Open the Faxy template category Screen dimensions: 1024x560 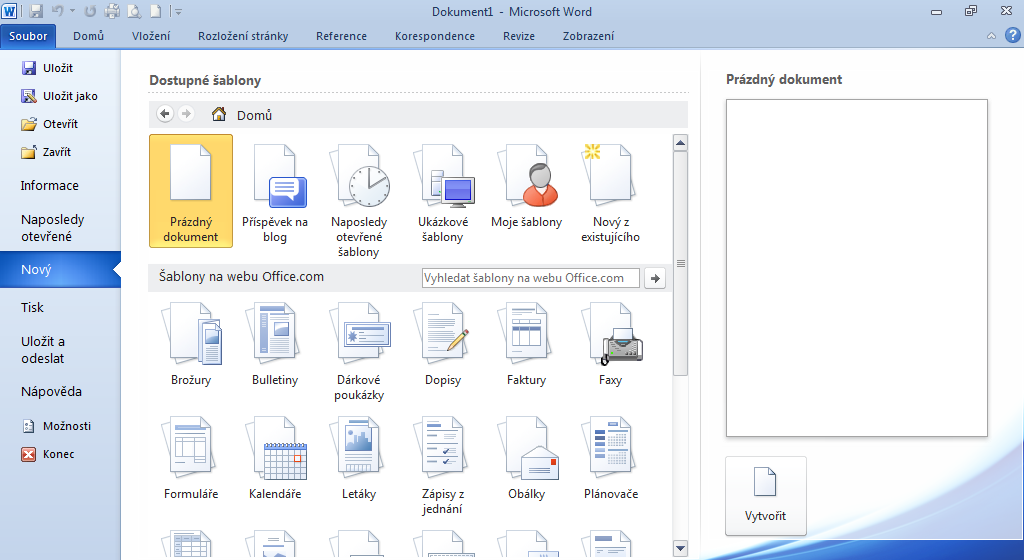610,344
